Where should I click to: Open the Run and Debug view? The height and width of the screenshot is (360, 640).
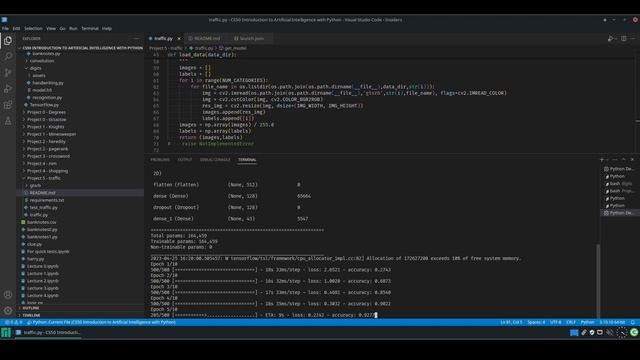8,89
